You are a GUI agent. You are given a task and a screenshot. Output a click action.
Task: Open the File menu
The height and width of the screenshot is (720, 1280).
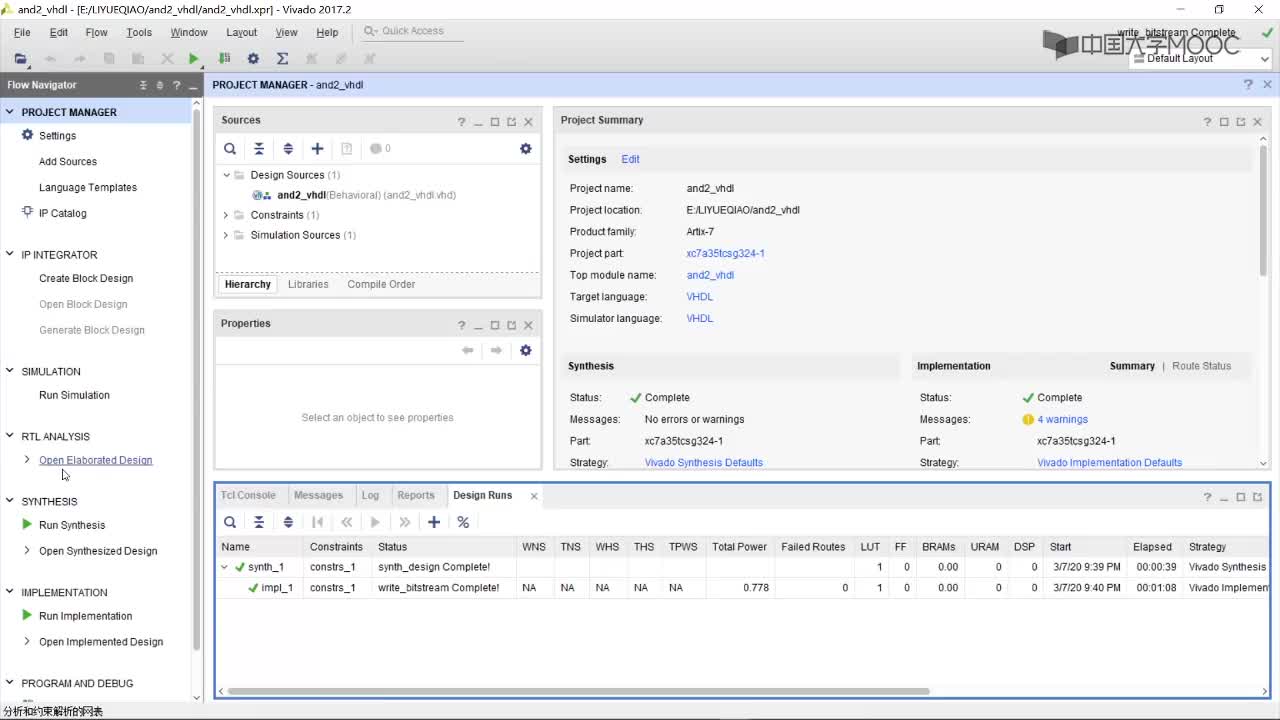click(22, 32)
